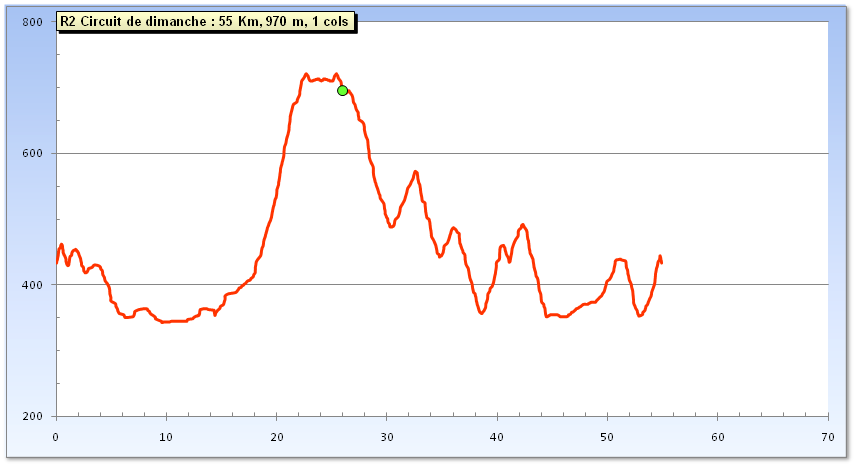Screen dimensions: 856x467
Task: Select the 40 km horizontal axis label
Action: coord(497,437)
